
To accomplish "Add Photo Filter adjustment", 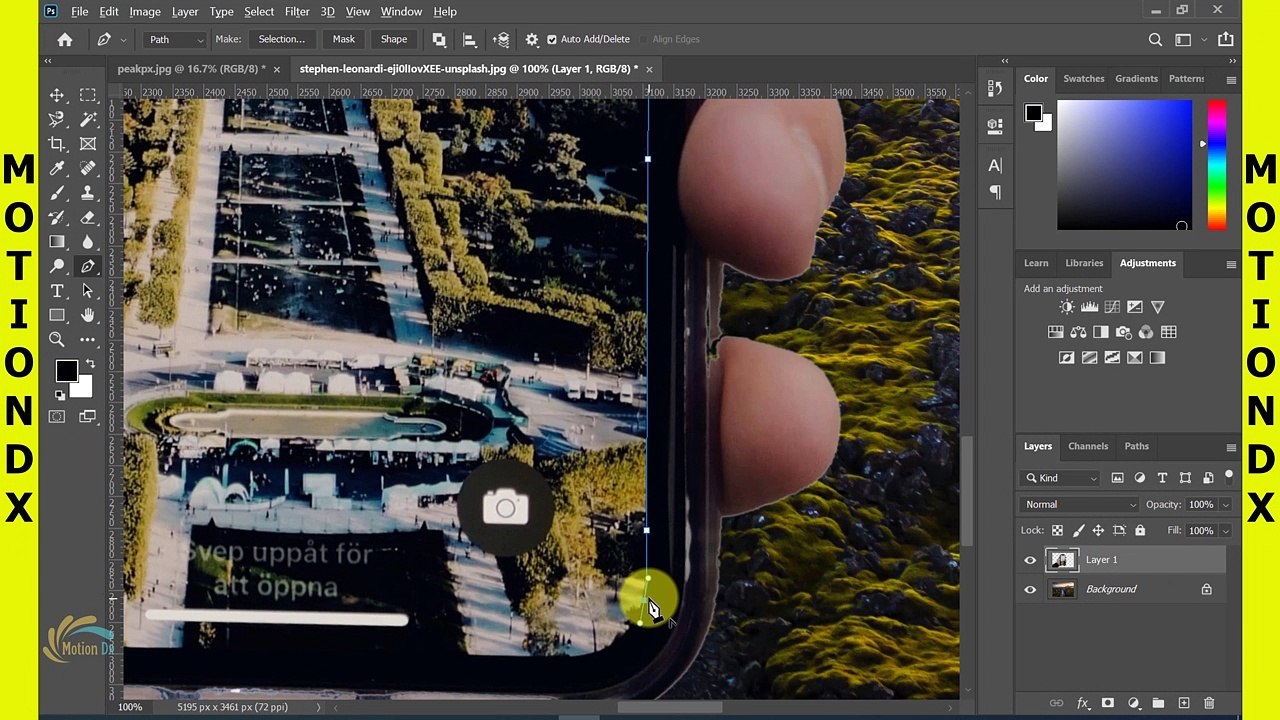I will click(x=1123, y=332).
